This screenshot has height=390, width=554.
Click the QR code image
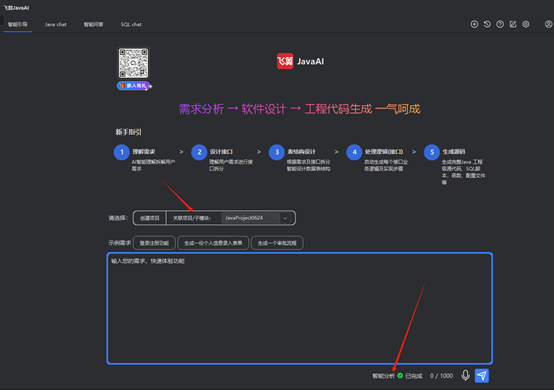tap(134, 63)
